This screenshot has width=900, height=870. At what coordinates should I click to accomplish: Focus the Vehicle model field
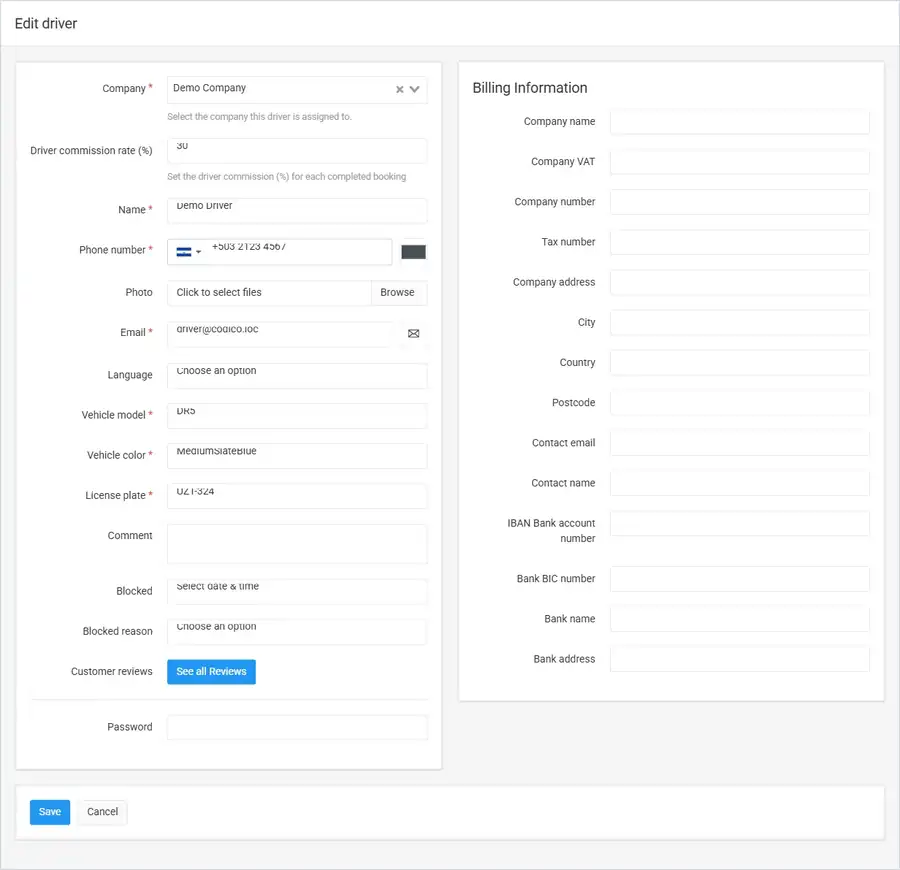point(297,415)
